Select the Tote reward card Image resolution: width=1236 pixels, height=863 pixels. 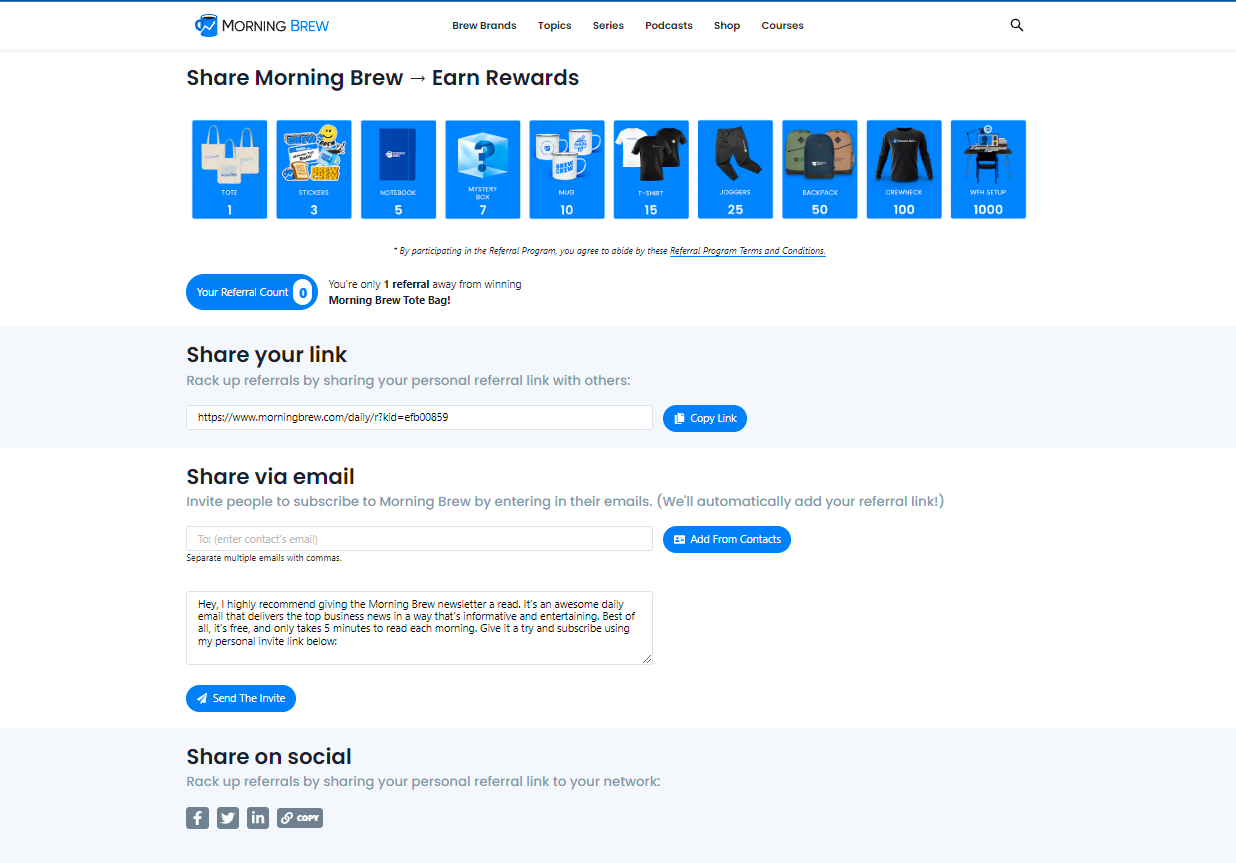point(230,169)
